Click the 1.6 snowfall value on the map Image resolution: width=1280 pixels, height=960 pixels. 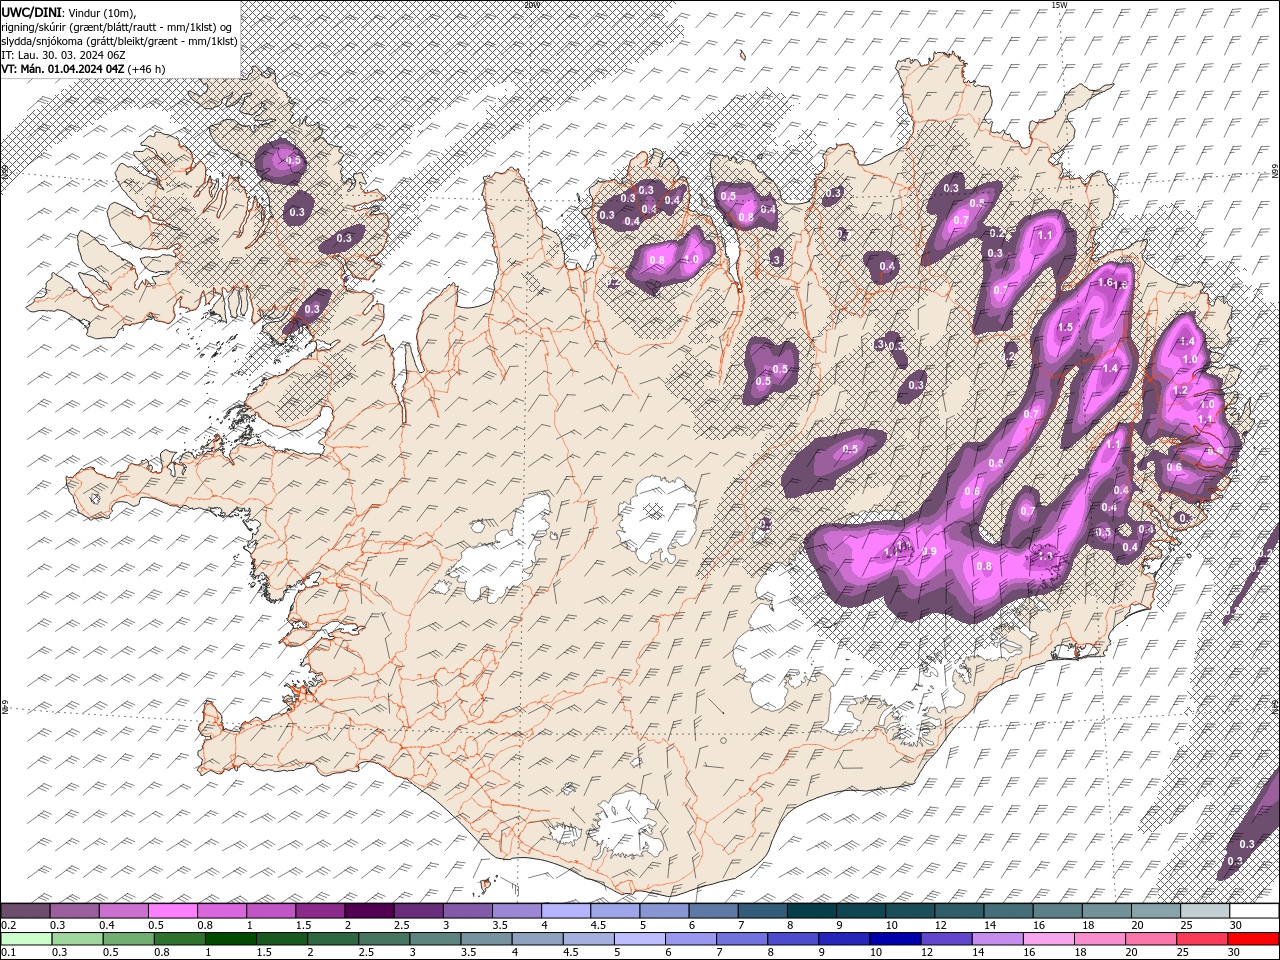point(1105,283)
